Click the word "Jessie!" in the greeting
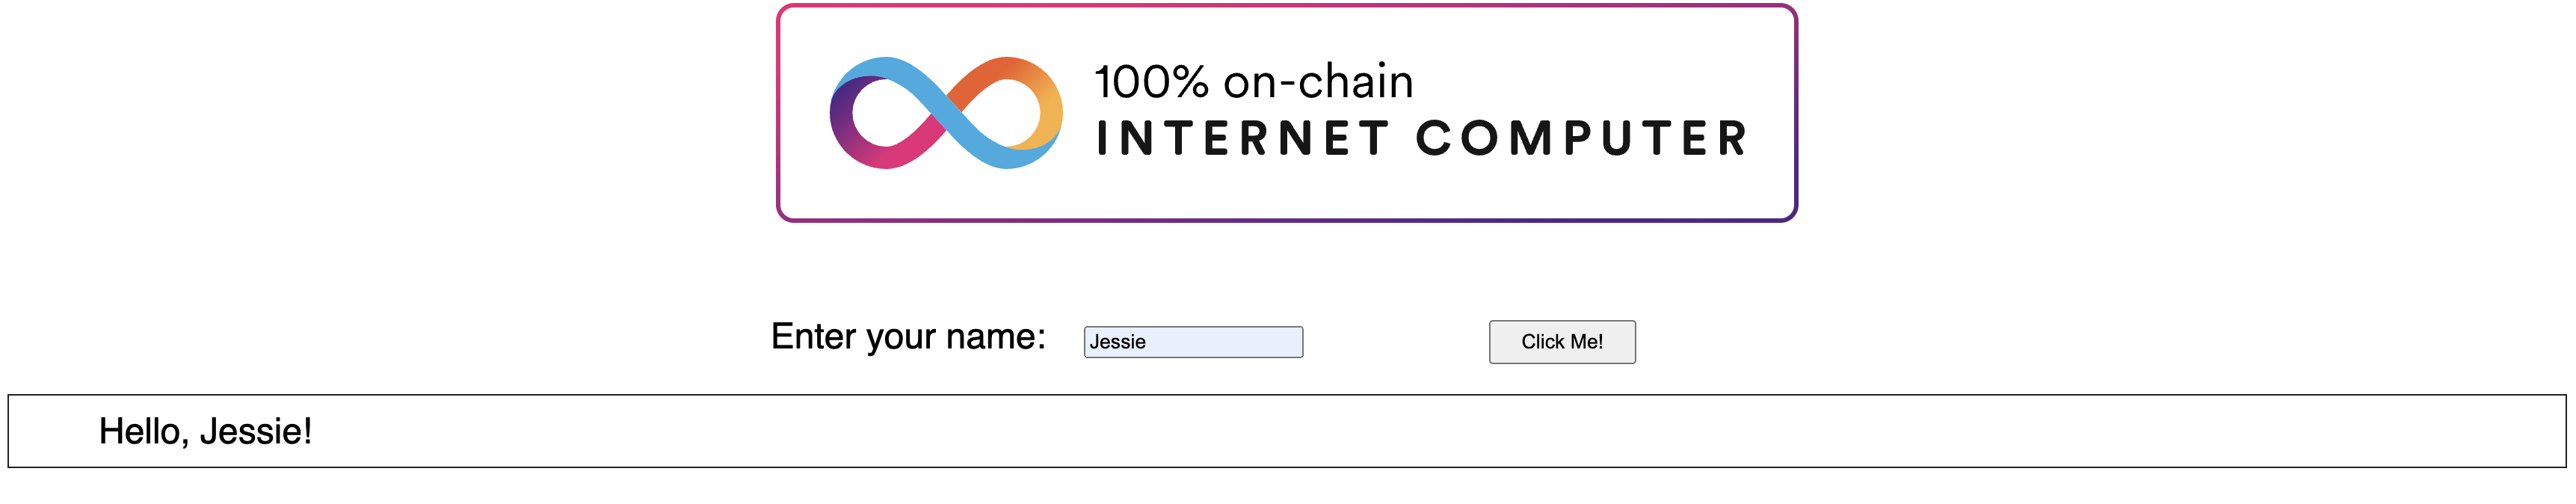 256,432
